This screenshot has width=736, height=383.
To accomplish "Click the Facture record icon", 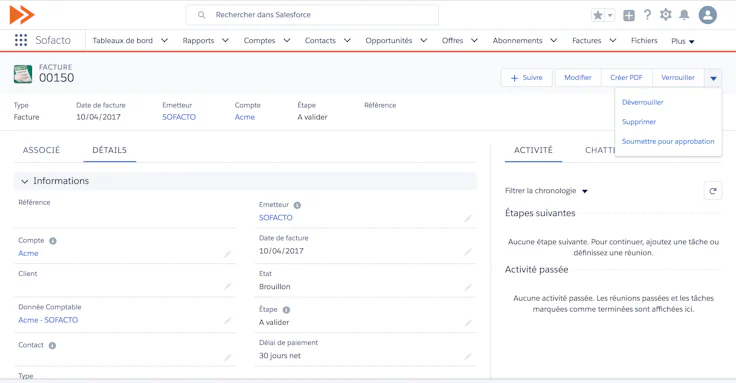I will 23,74.
